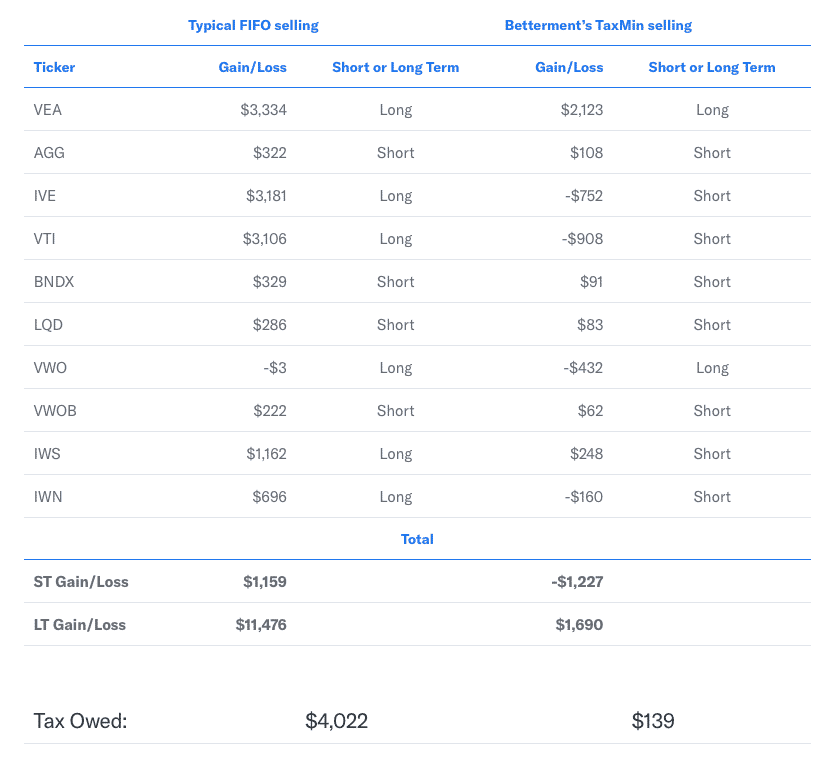The image size is (838, 769).
Task: Pick the '$83' TaxMin value
Action: point(590,325)
